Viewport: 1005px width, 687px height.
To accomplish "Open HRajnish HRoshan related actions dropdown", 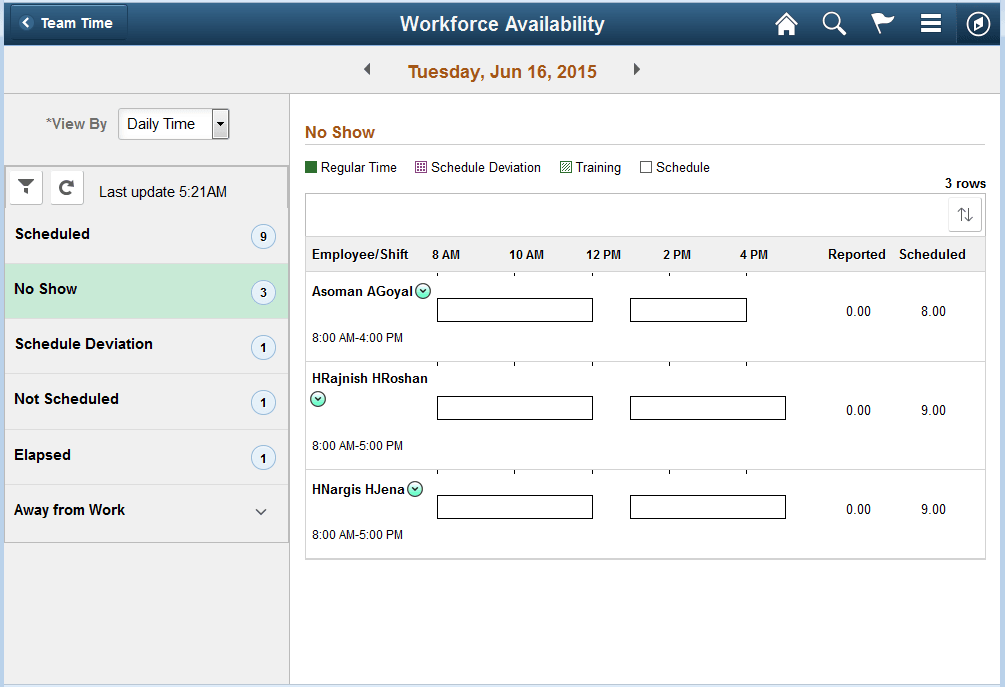I will point(318,399).
